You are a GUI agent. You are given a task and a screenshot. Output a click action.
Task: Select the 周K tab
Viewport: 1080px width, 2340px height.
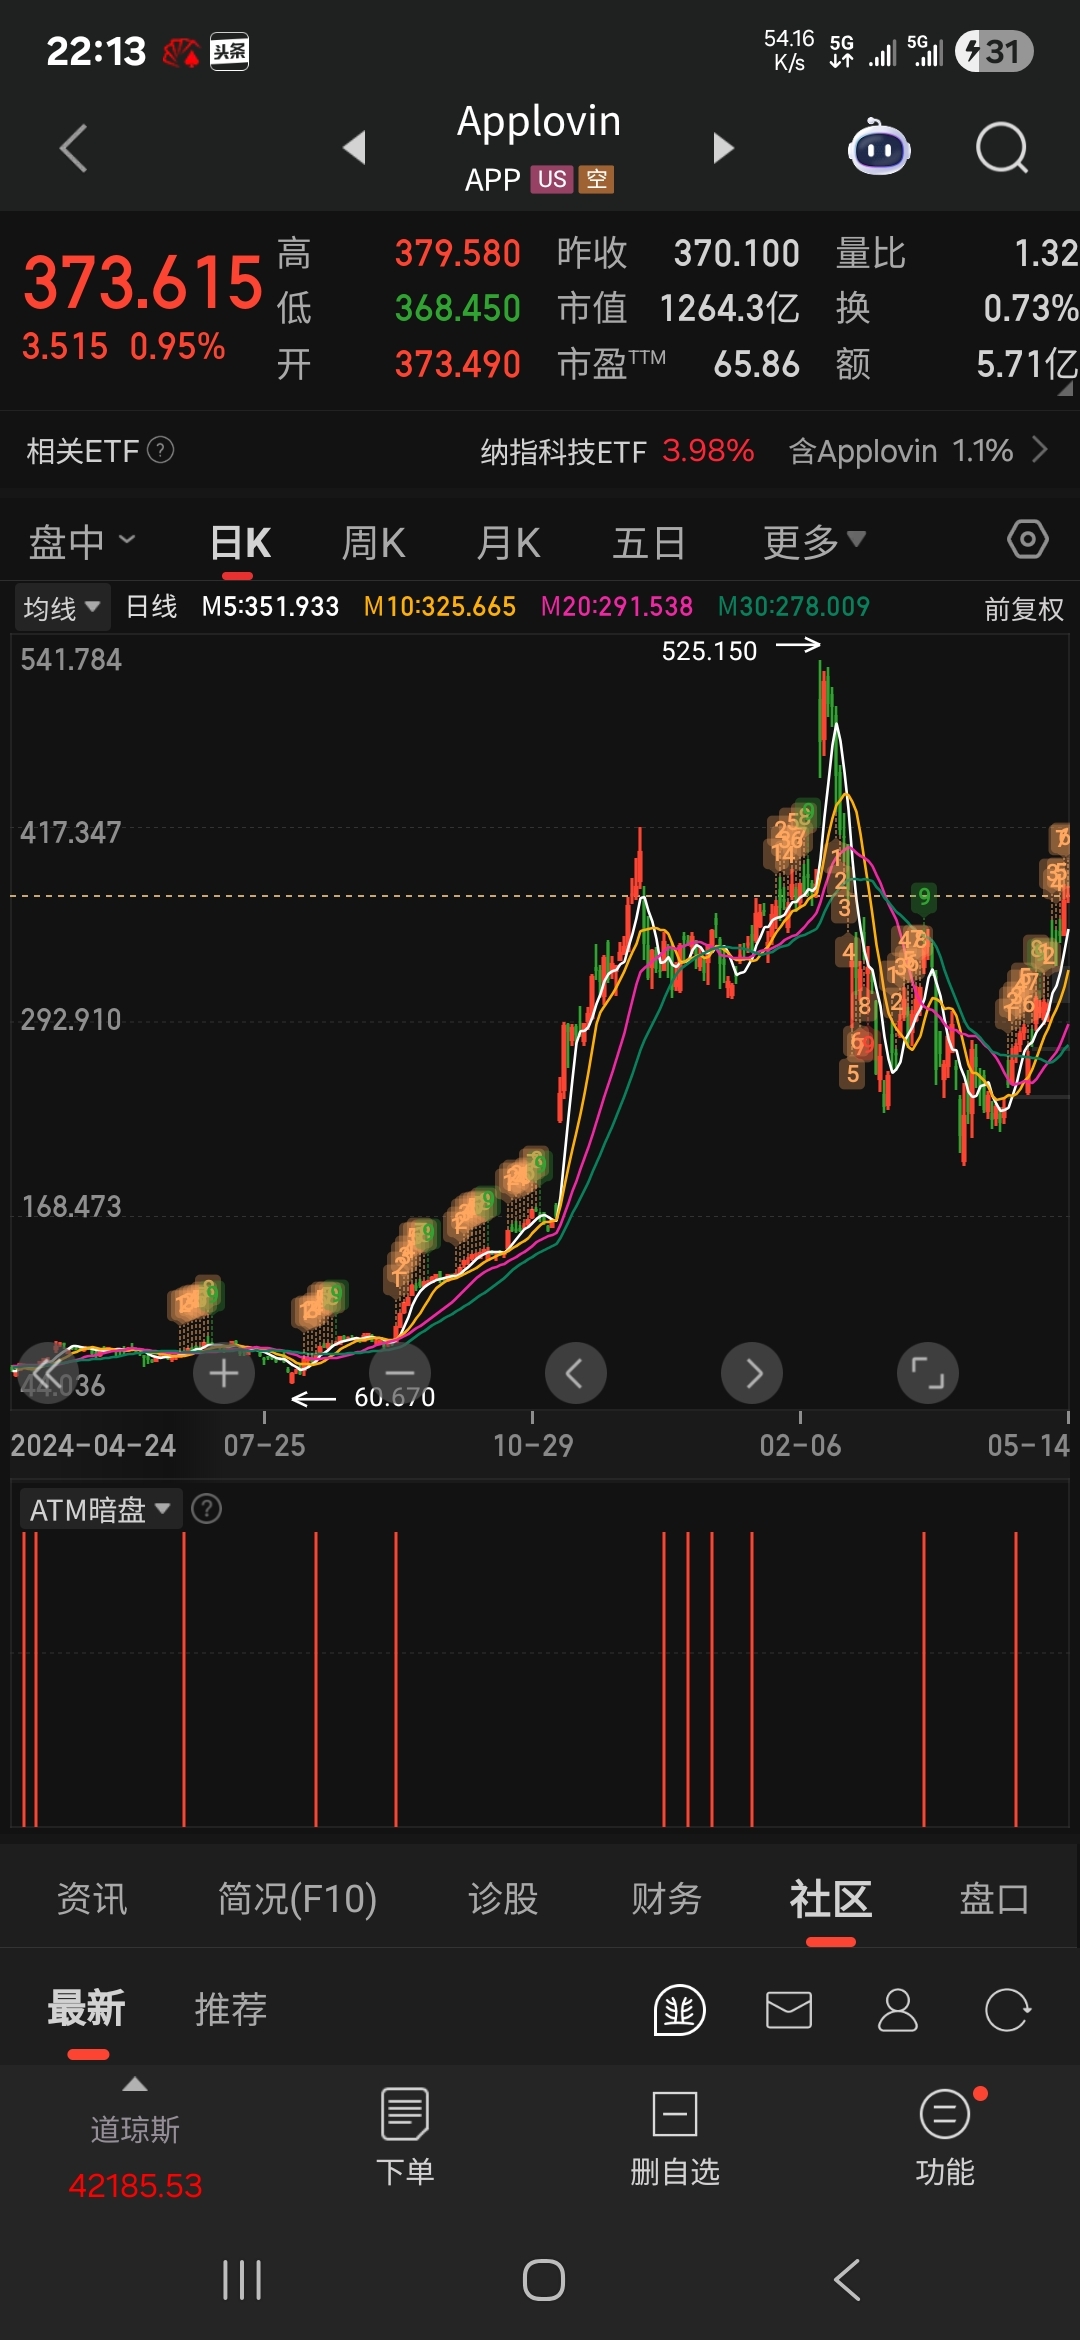point(374,543)
